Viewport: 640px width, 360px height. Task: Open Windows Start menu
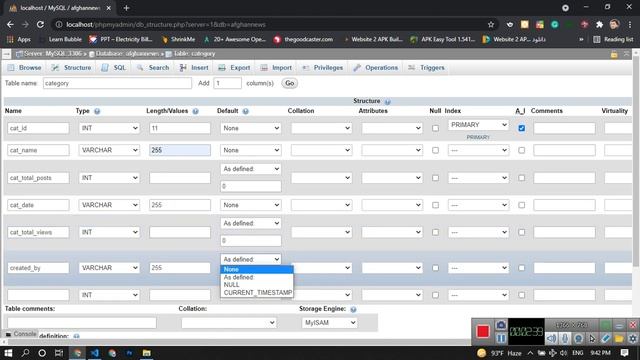[x=8, y=353]
